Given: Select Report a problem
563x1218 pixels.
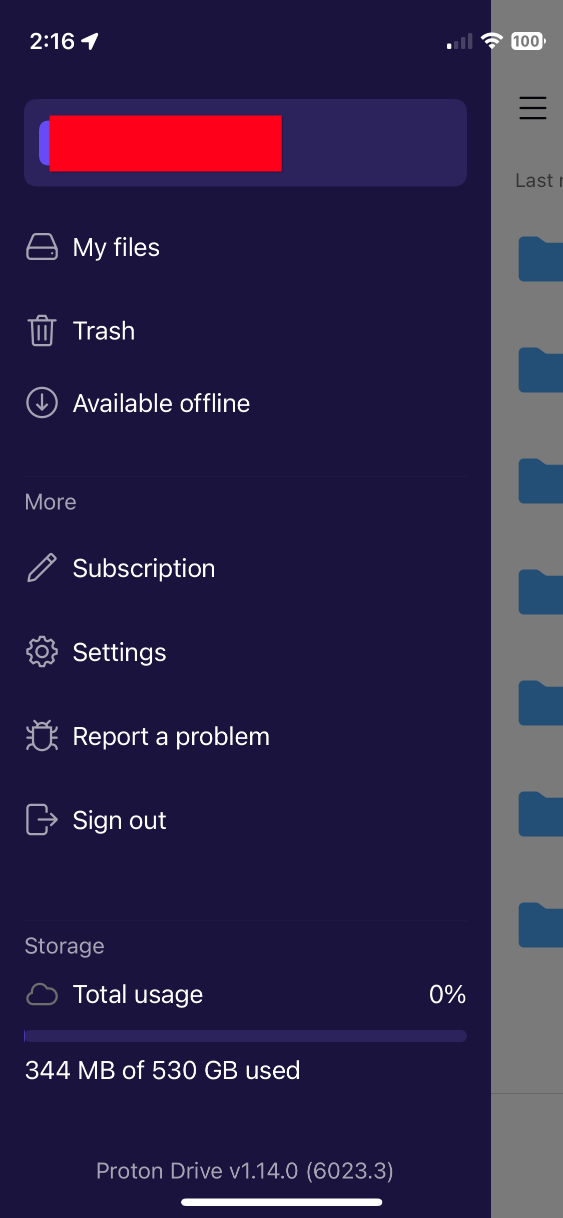Looking at the screenshot, I should tap(245, 736).
